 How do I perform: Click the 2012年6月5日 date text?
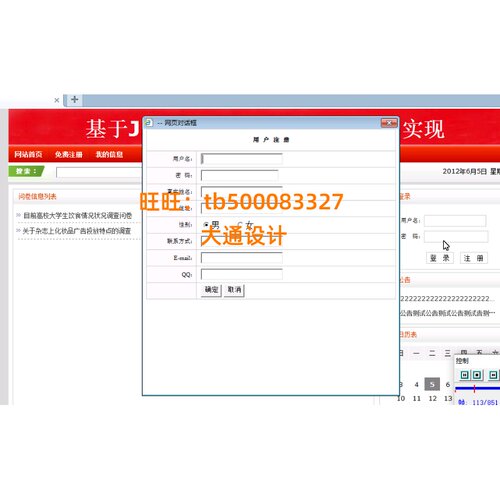point(465,171)
